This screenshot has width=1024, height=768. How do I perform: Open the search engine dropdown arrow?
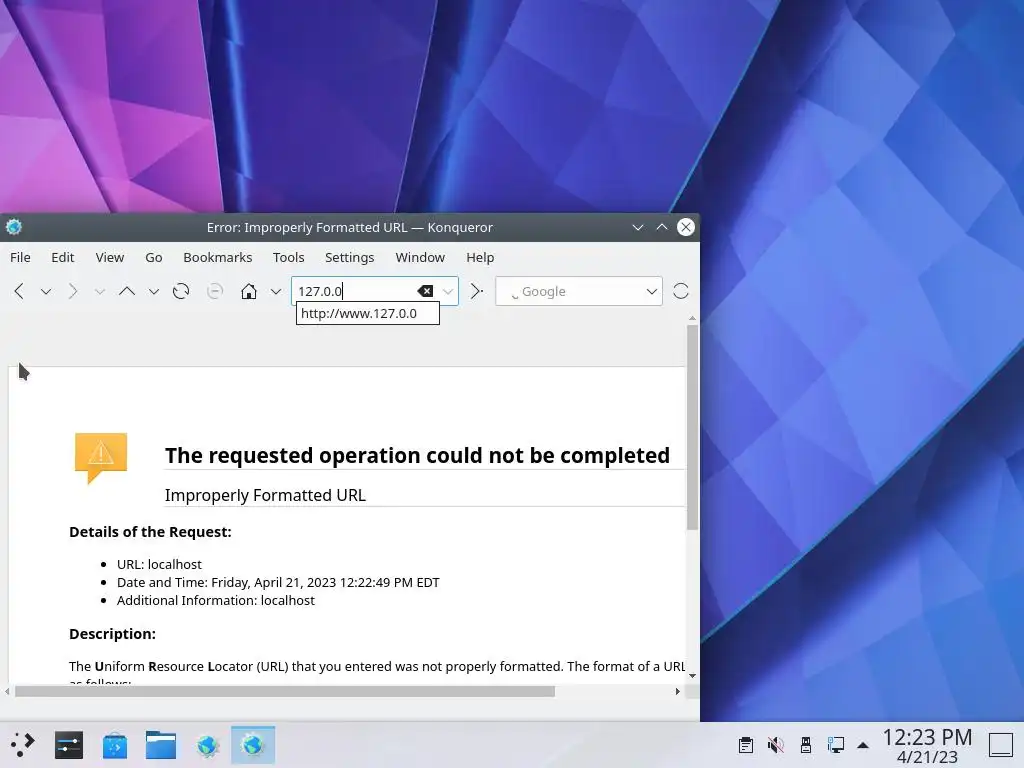point(652,291)
